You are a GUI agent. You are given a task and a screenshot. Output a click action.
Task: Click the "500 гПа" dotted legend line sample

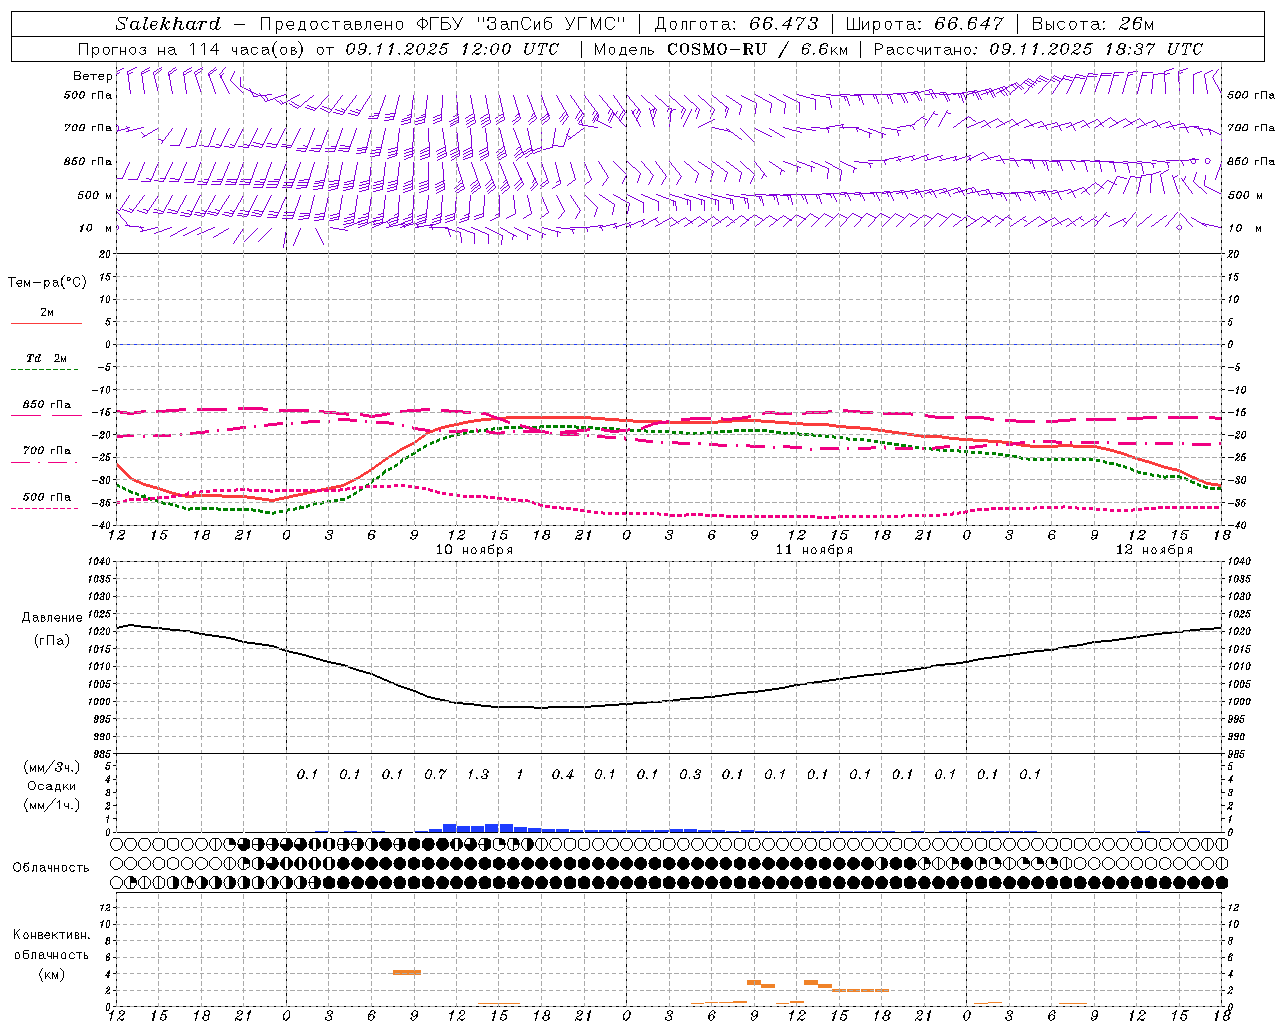(x=44, y=508)
